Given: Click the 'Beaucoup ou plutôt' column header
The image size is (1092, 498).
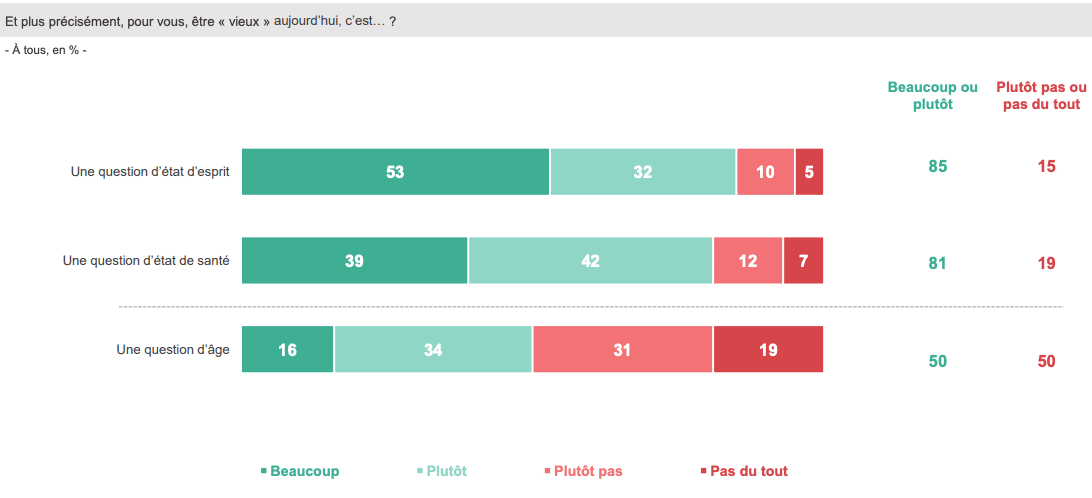Looking at the screenshot, I should 933,96.
